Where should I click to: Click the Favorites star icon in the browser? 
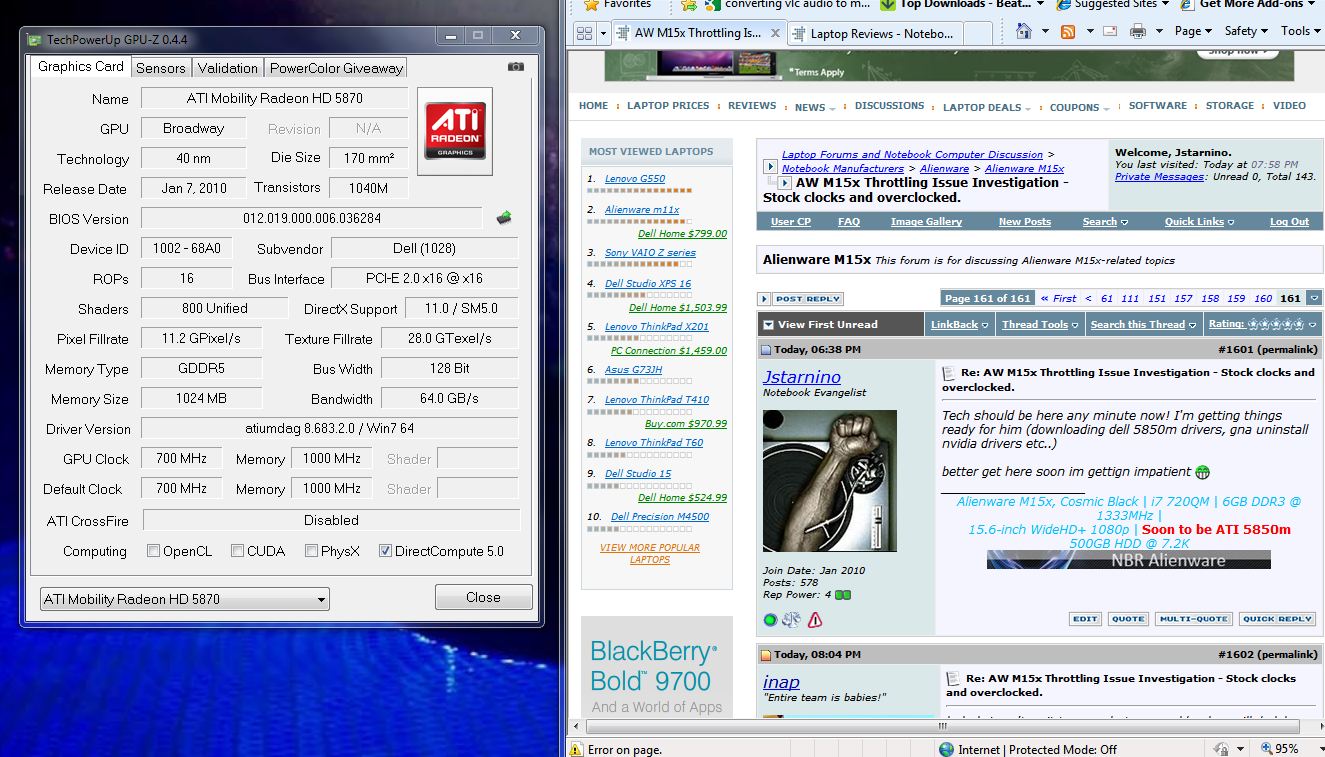tap(589, 4)
